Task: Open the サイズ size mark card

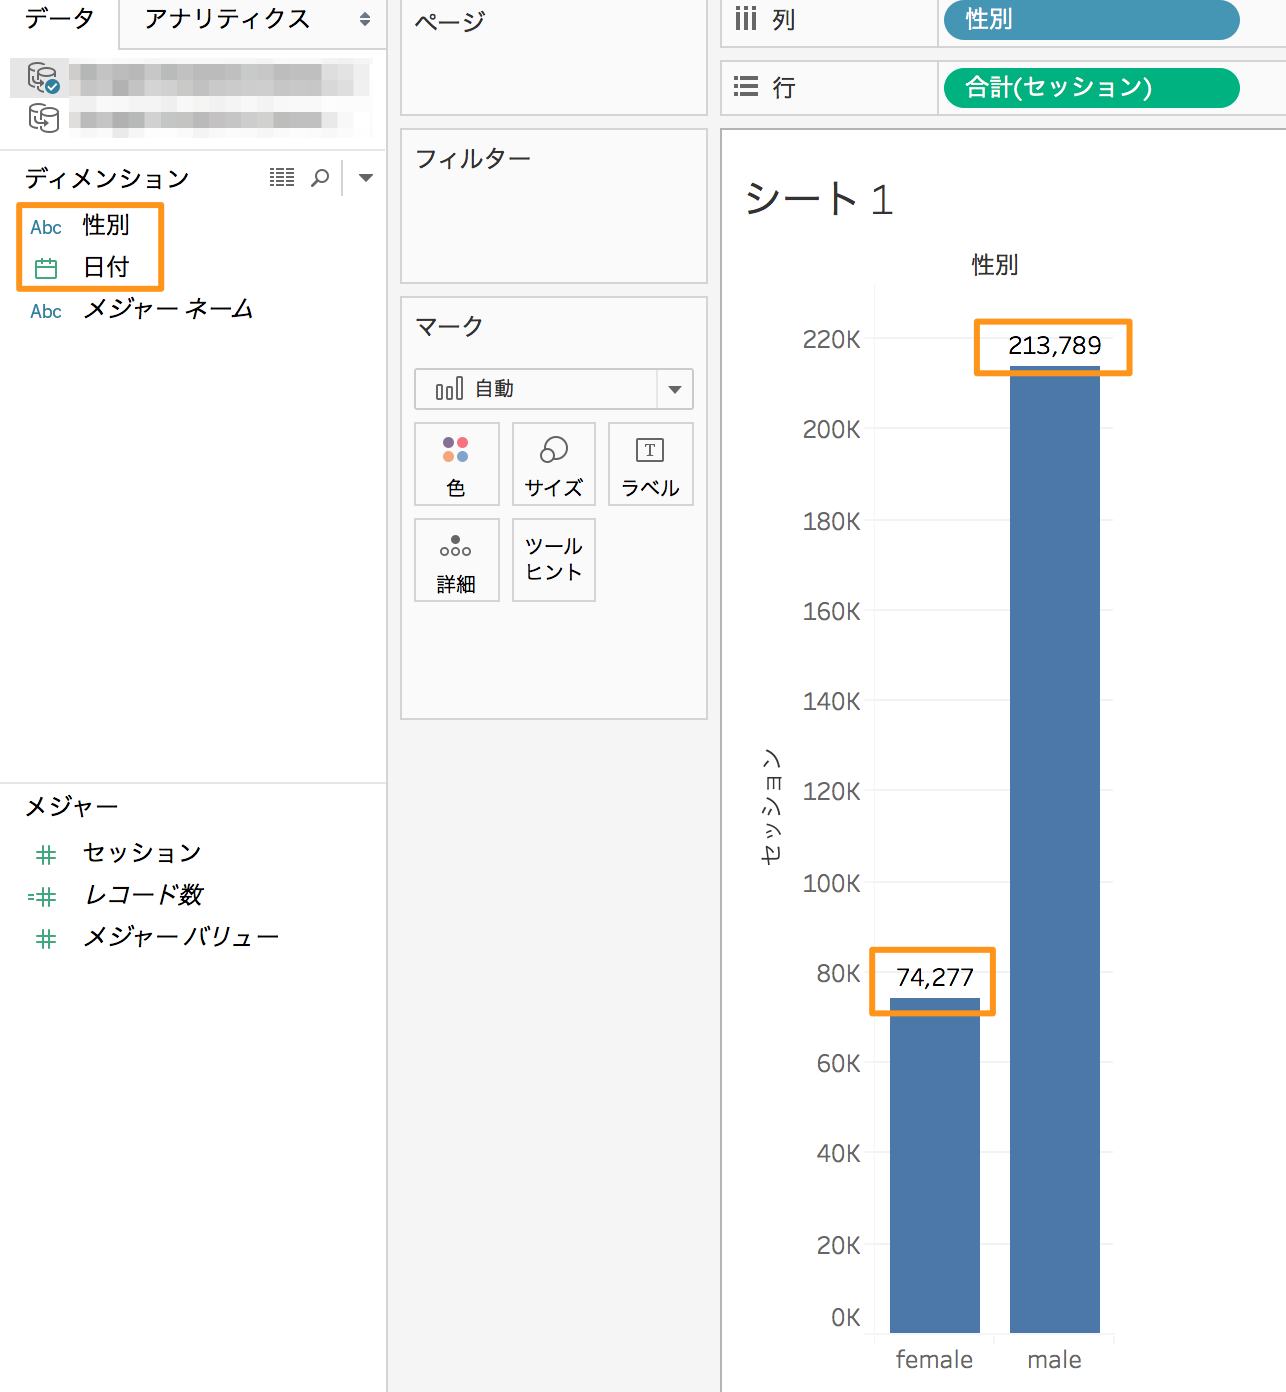Action: tap(554, 464)
